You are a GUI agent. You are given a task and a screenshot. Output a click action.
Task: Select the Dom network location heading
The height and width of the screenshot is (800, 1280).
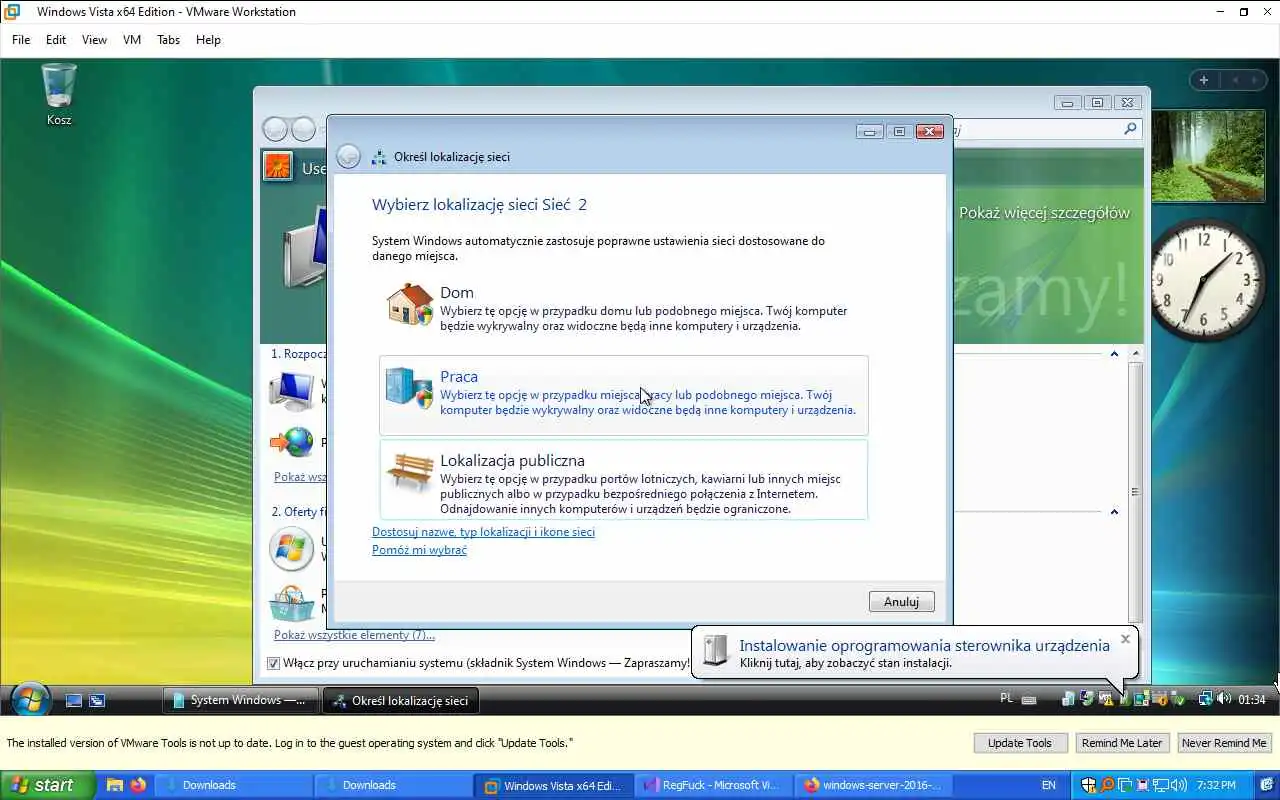(x=457, y=293)
